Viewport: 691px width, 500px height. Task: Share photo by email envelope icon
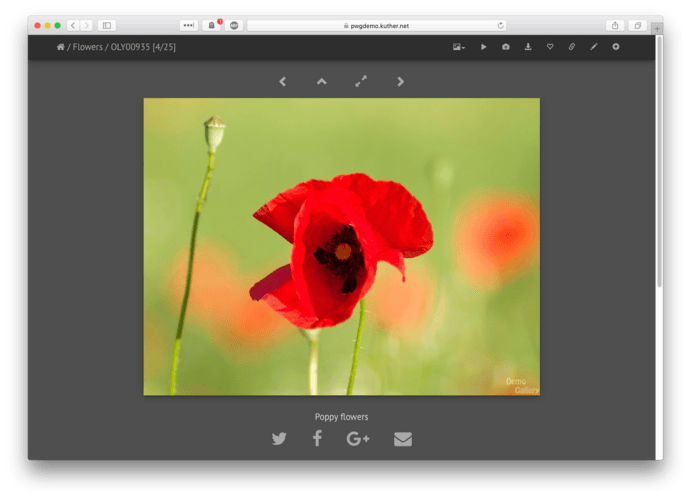click(402, 438)
